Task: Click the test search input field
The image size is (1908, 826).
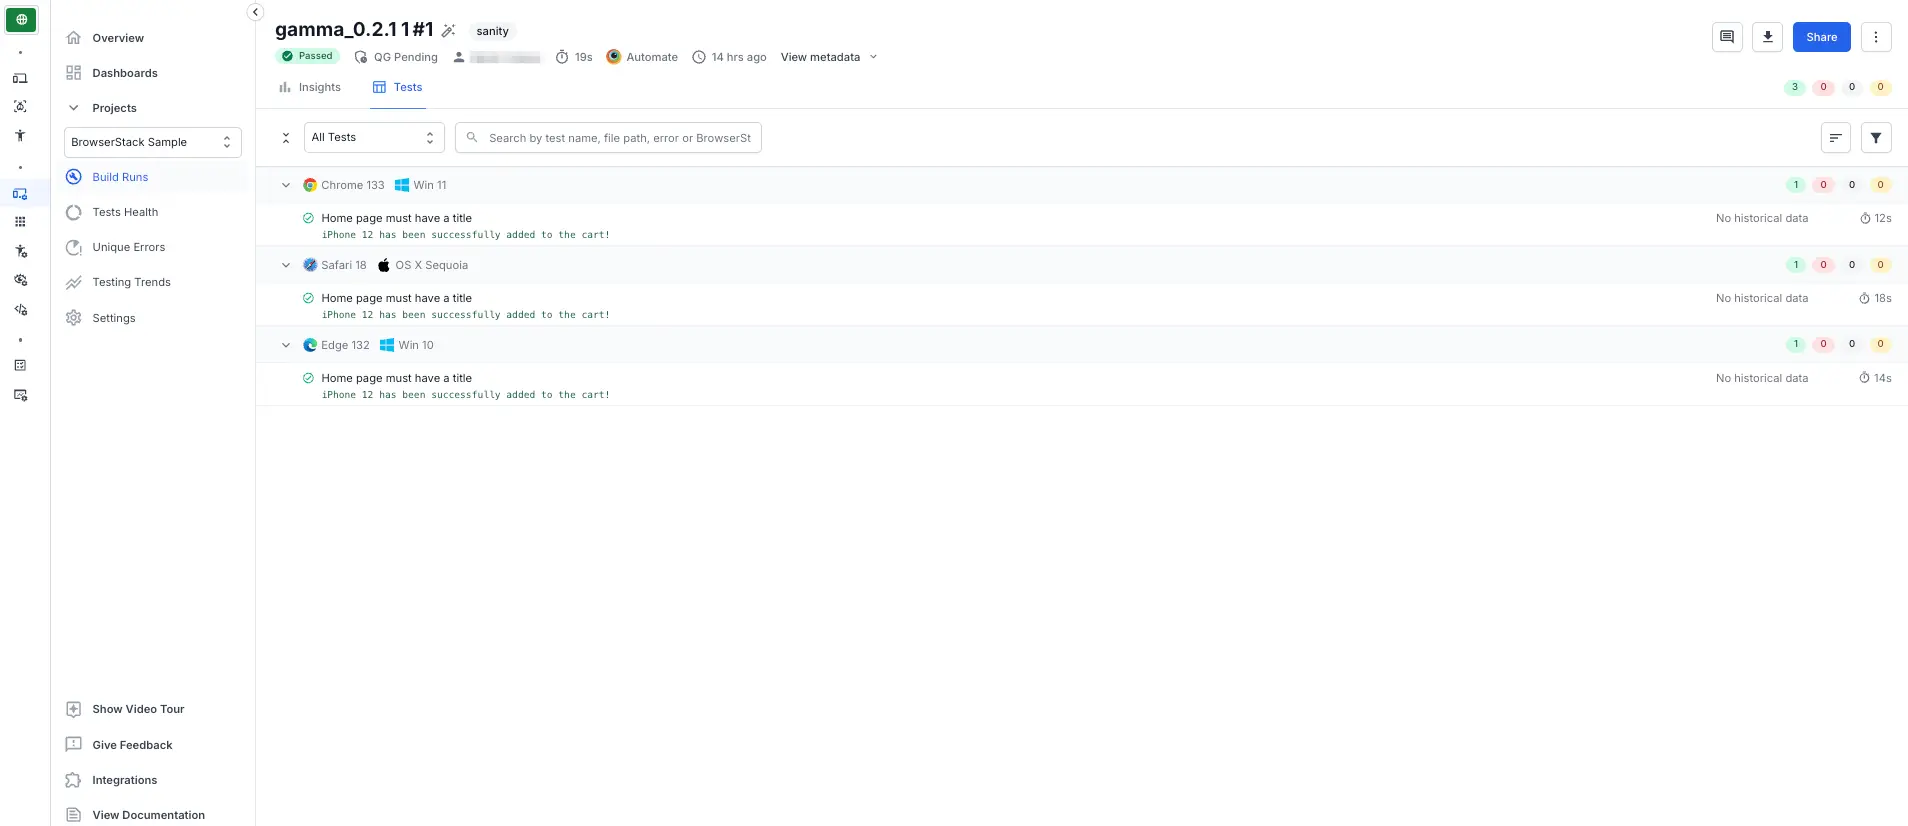Action: tap(618, 138)
